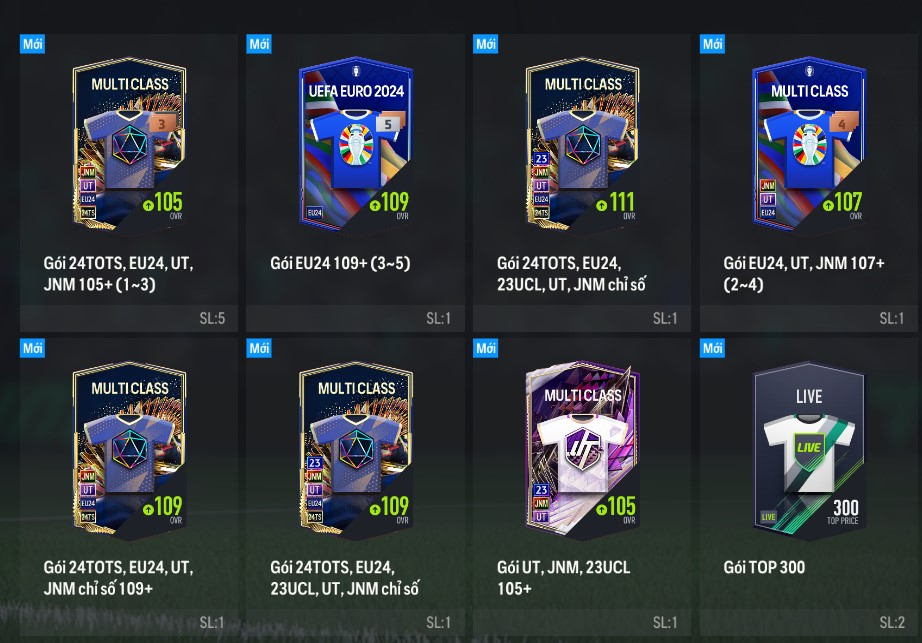922x643 pixels.
Task: Click the UT logo on the purple shirt
Action: (582, 450)
